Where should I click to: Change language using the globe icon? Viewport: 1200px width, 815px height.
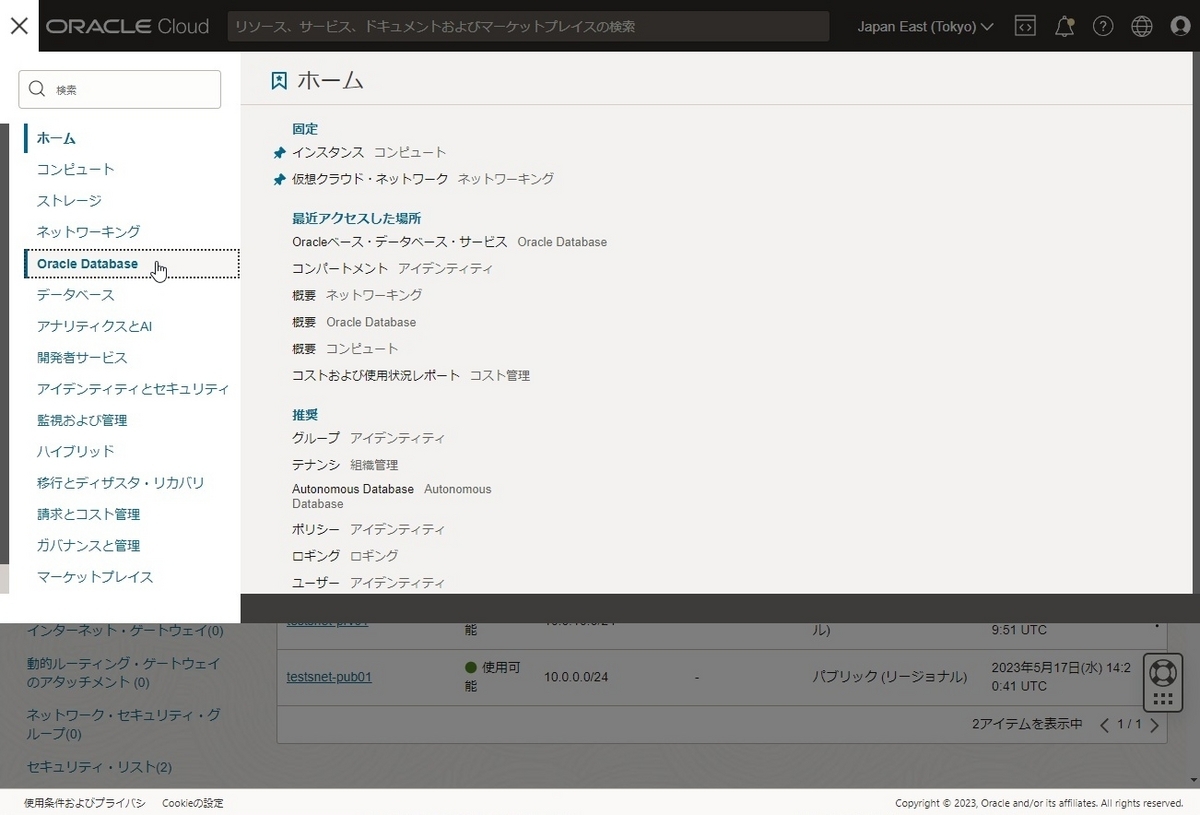tap(1141, 26)
